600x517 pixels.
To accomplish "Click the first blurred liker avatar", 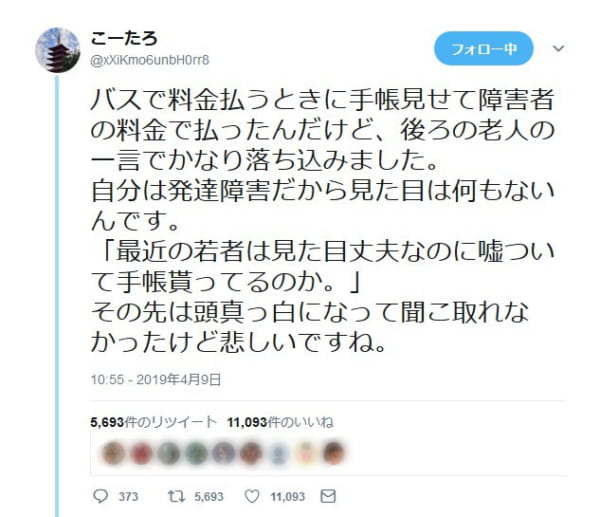I will [114, 453].
